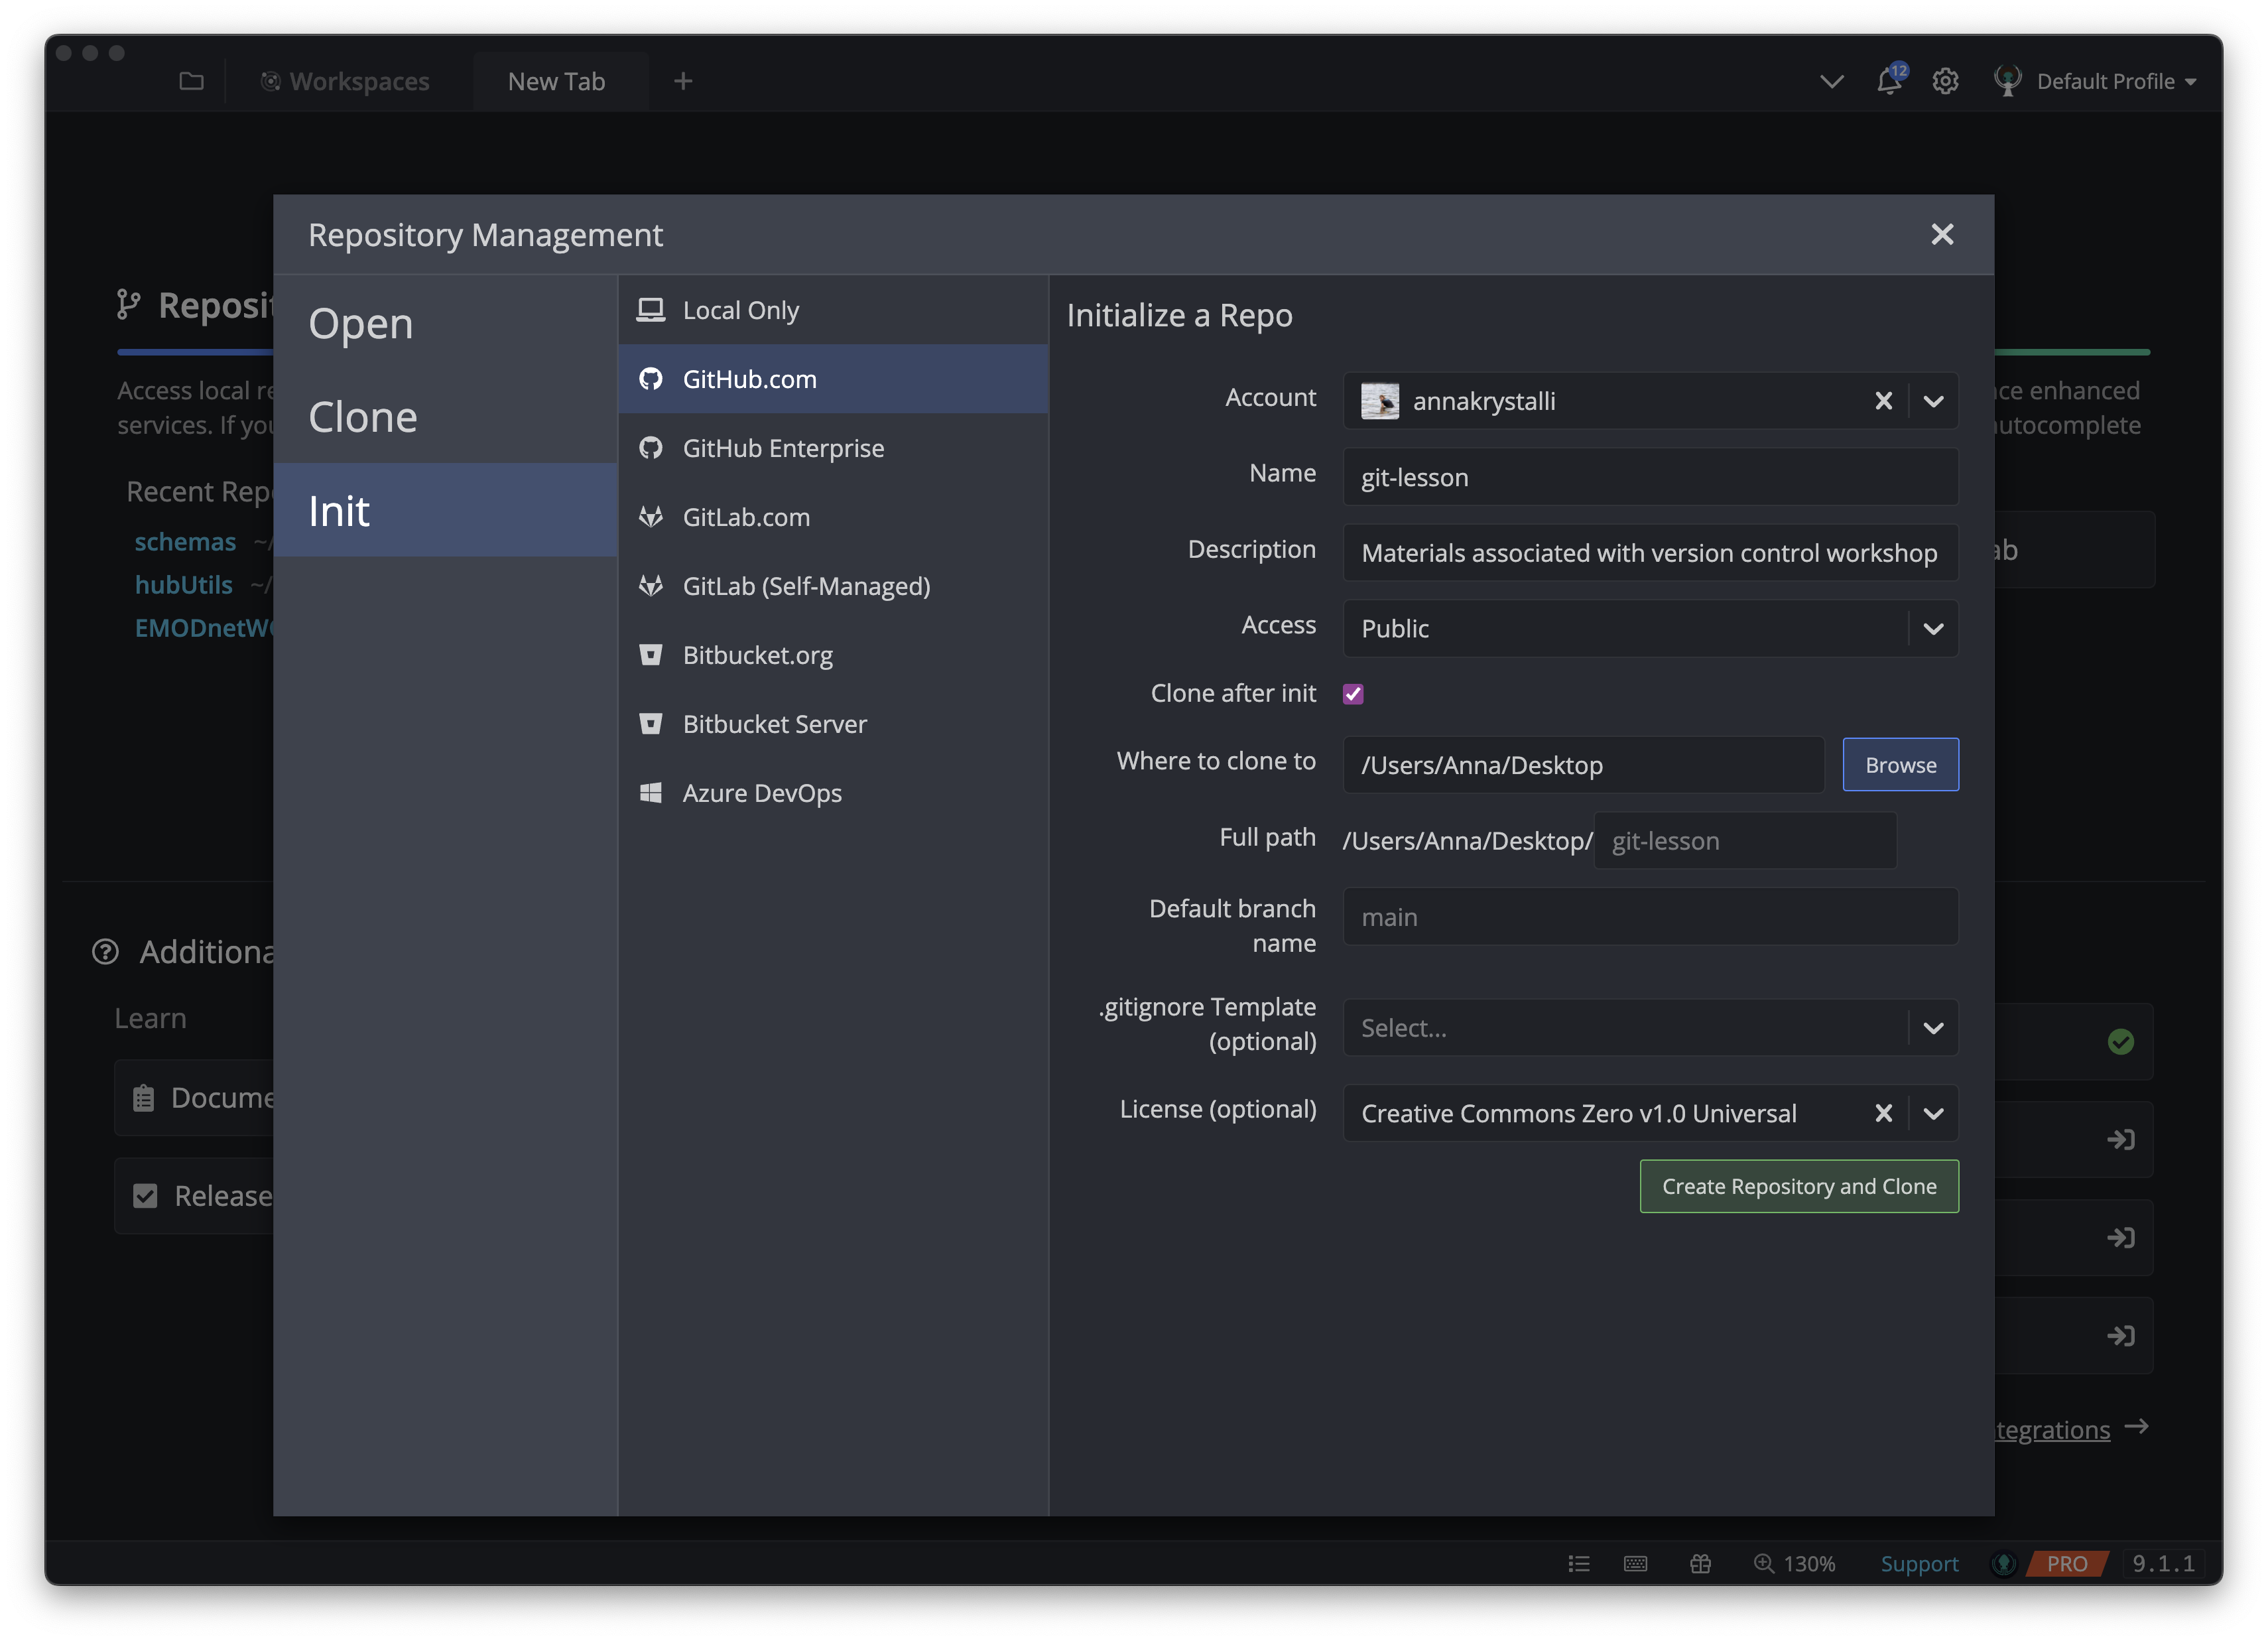Click the Additional help question mark icon
Screen dimensions: 2268x1641
pyautogui.click(x=105, y=951)
